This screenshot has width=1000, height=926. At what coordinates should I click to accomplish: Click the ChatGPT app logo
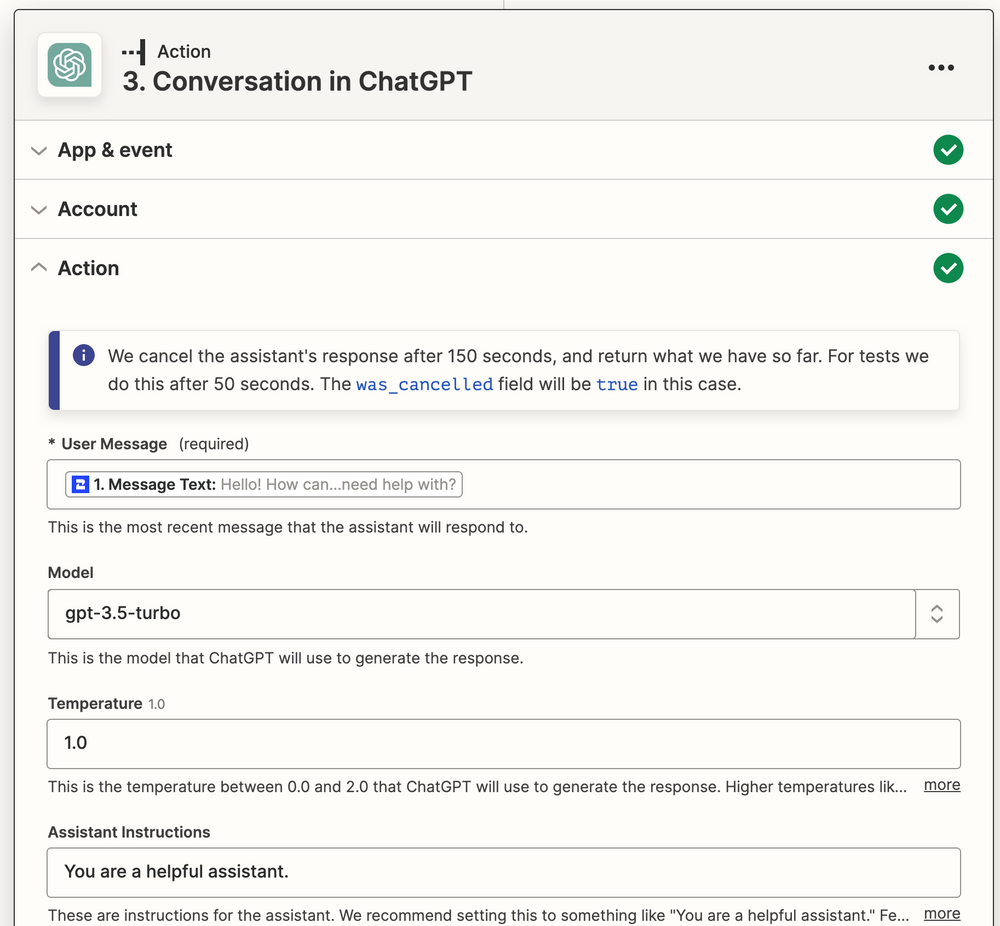tap(68, 66)
